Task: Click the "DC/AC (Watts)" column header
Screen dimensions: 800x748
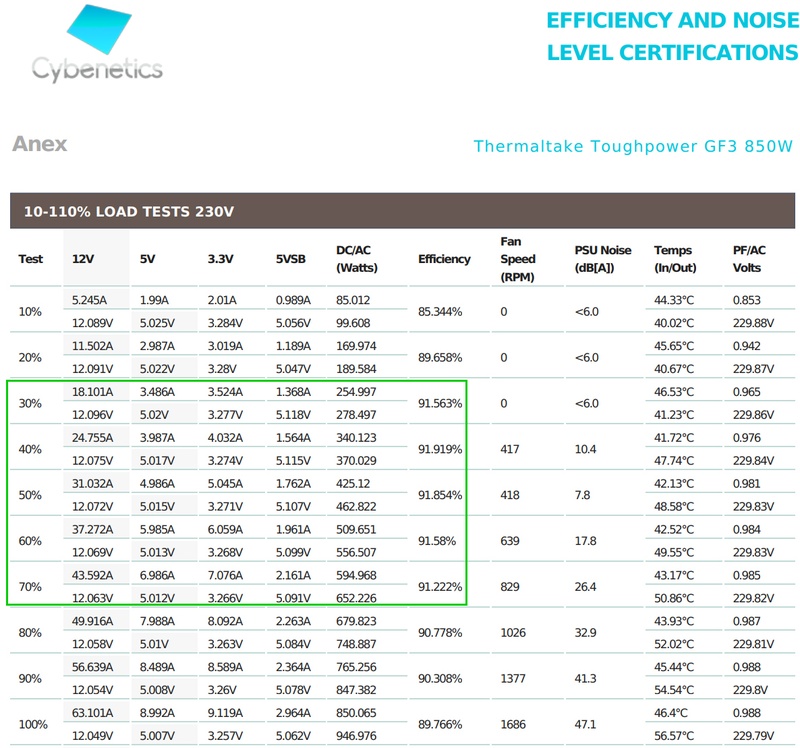Action: 357,259
